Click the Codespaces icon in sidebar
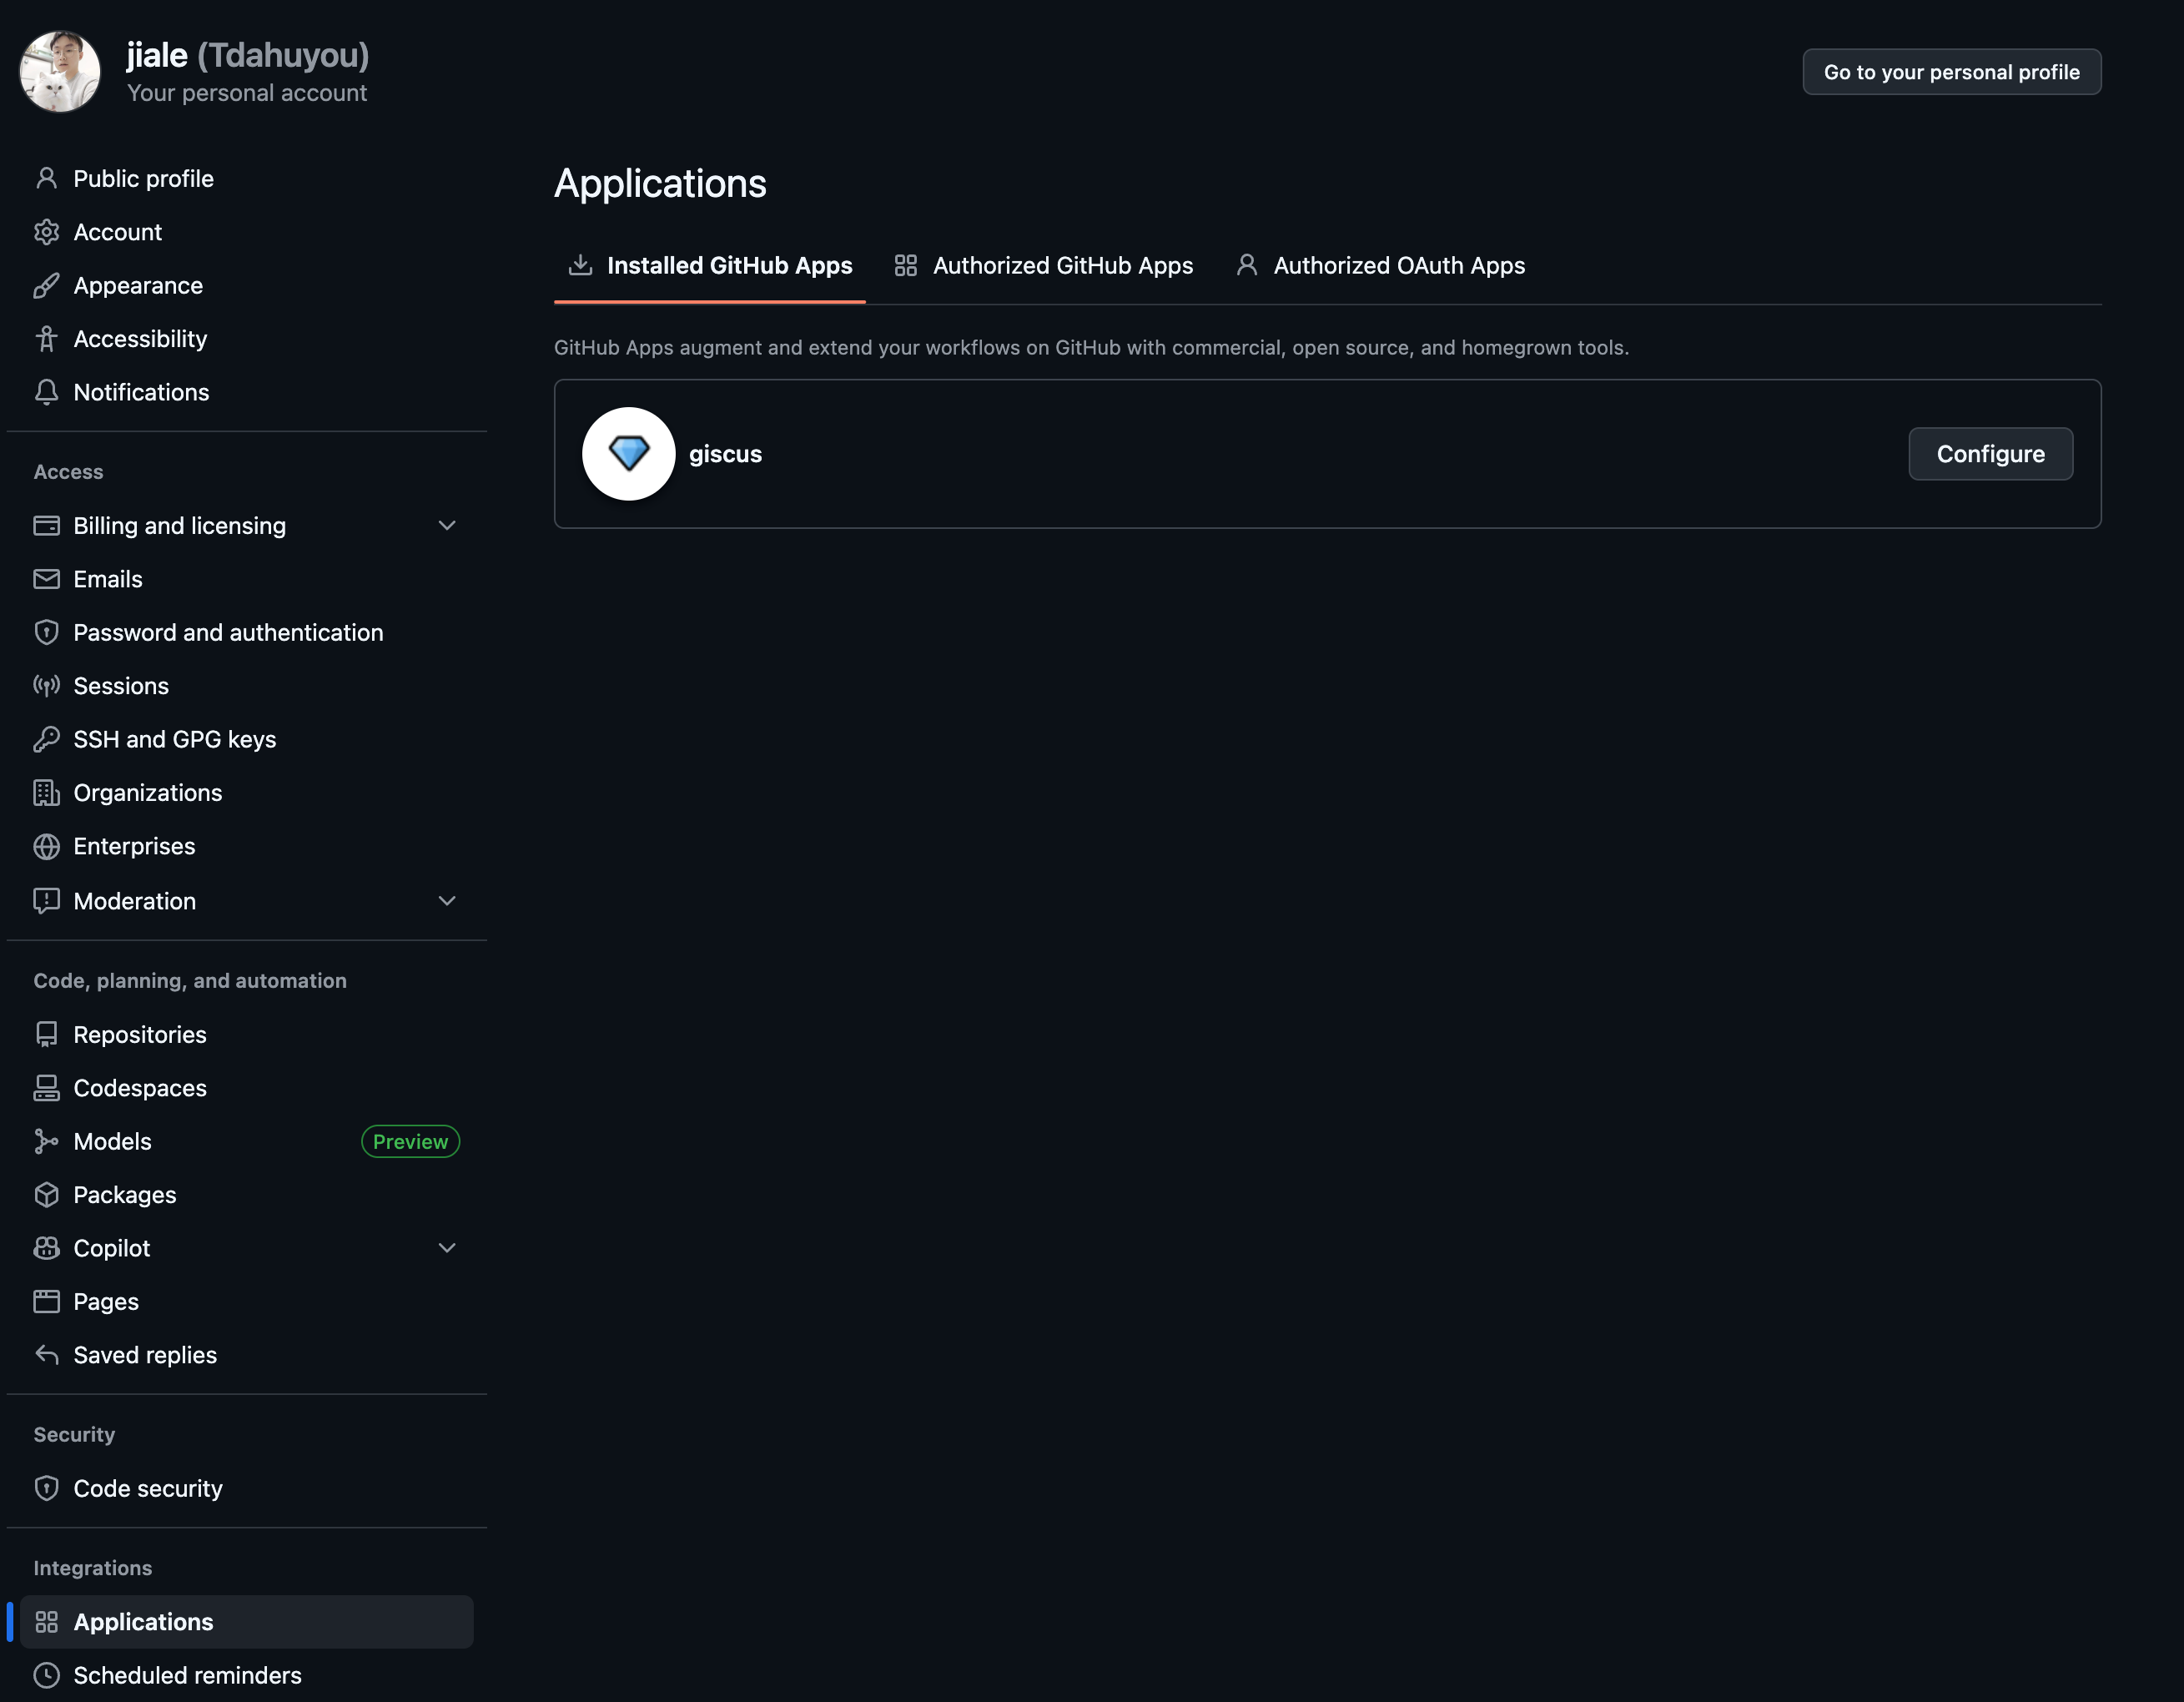 [46, 1088]
